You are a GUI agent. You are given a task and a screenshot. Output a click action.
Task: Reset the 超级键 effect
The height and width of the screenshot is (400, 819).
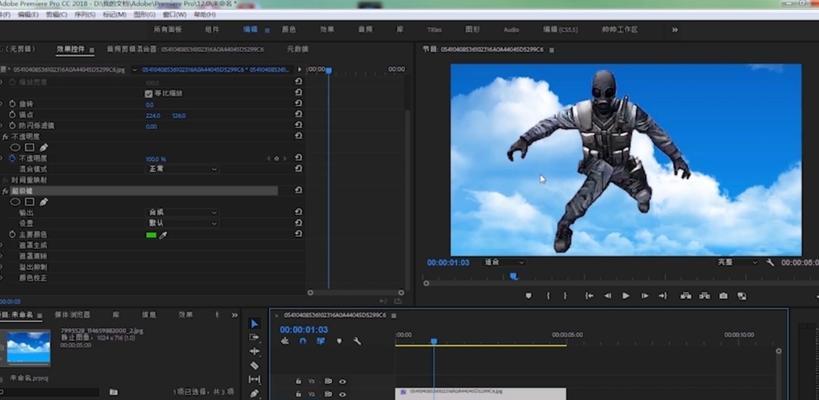tap(298, 191)
